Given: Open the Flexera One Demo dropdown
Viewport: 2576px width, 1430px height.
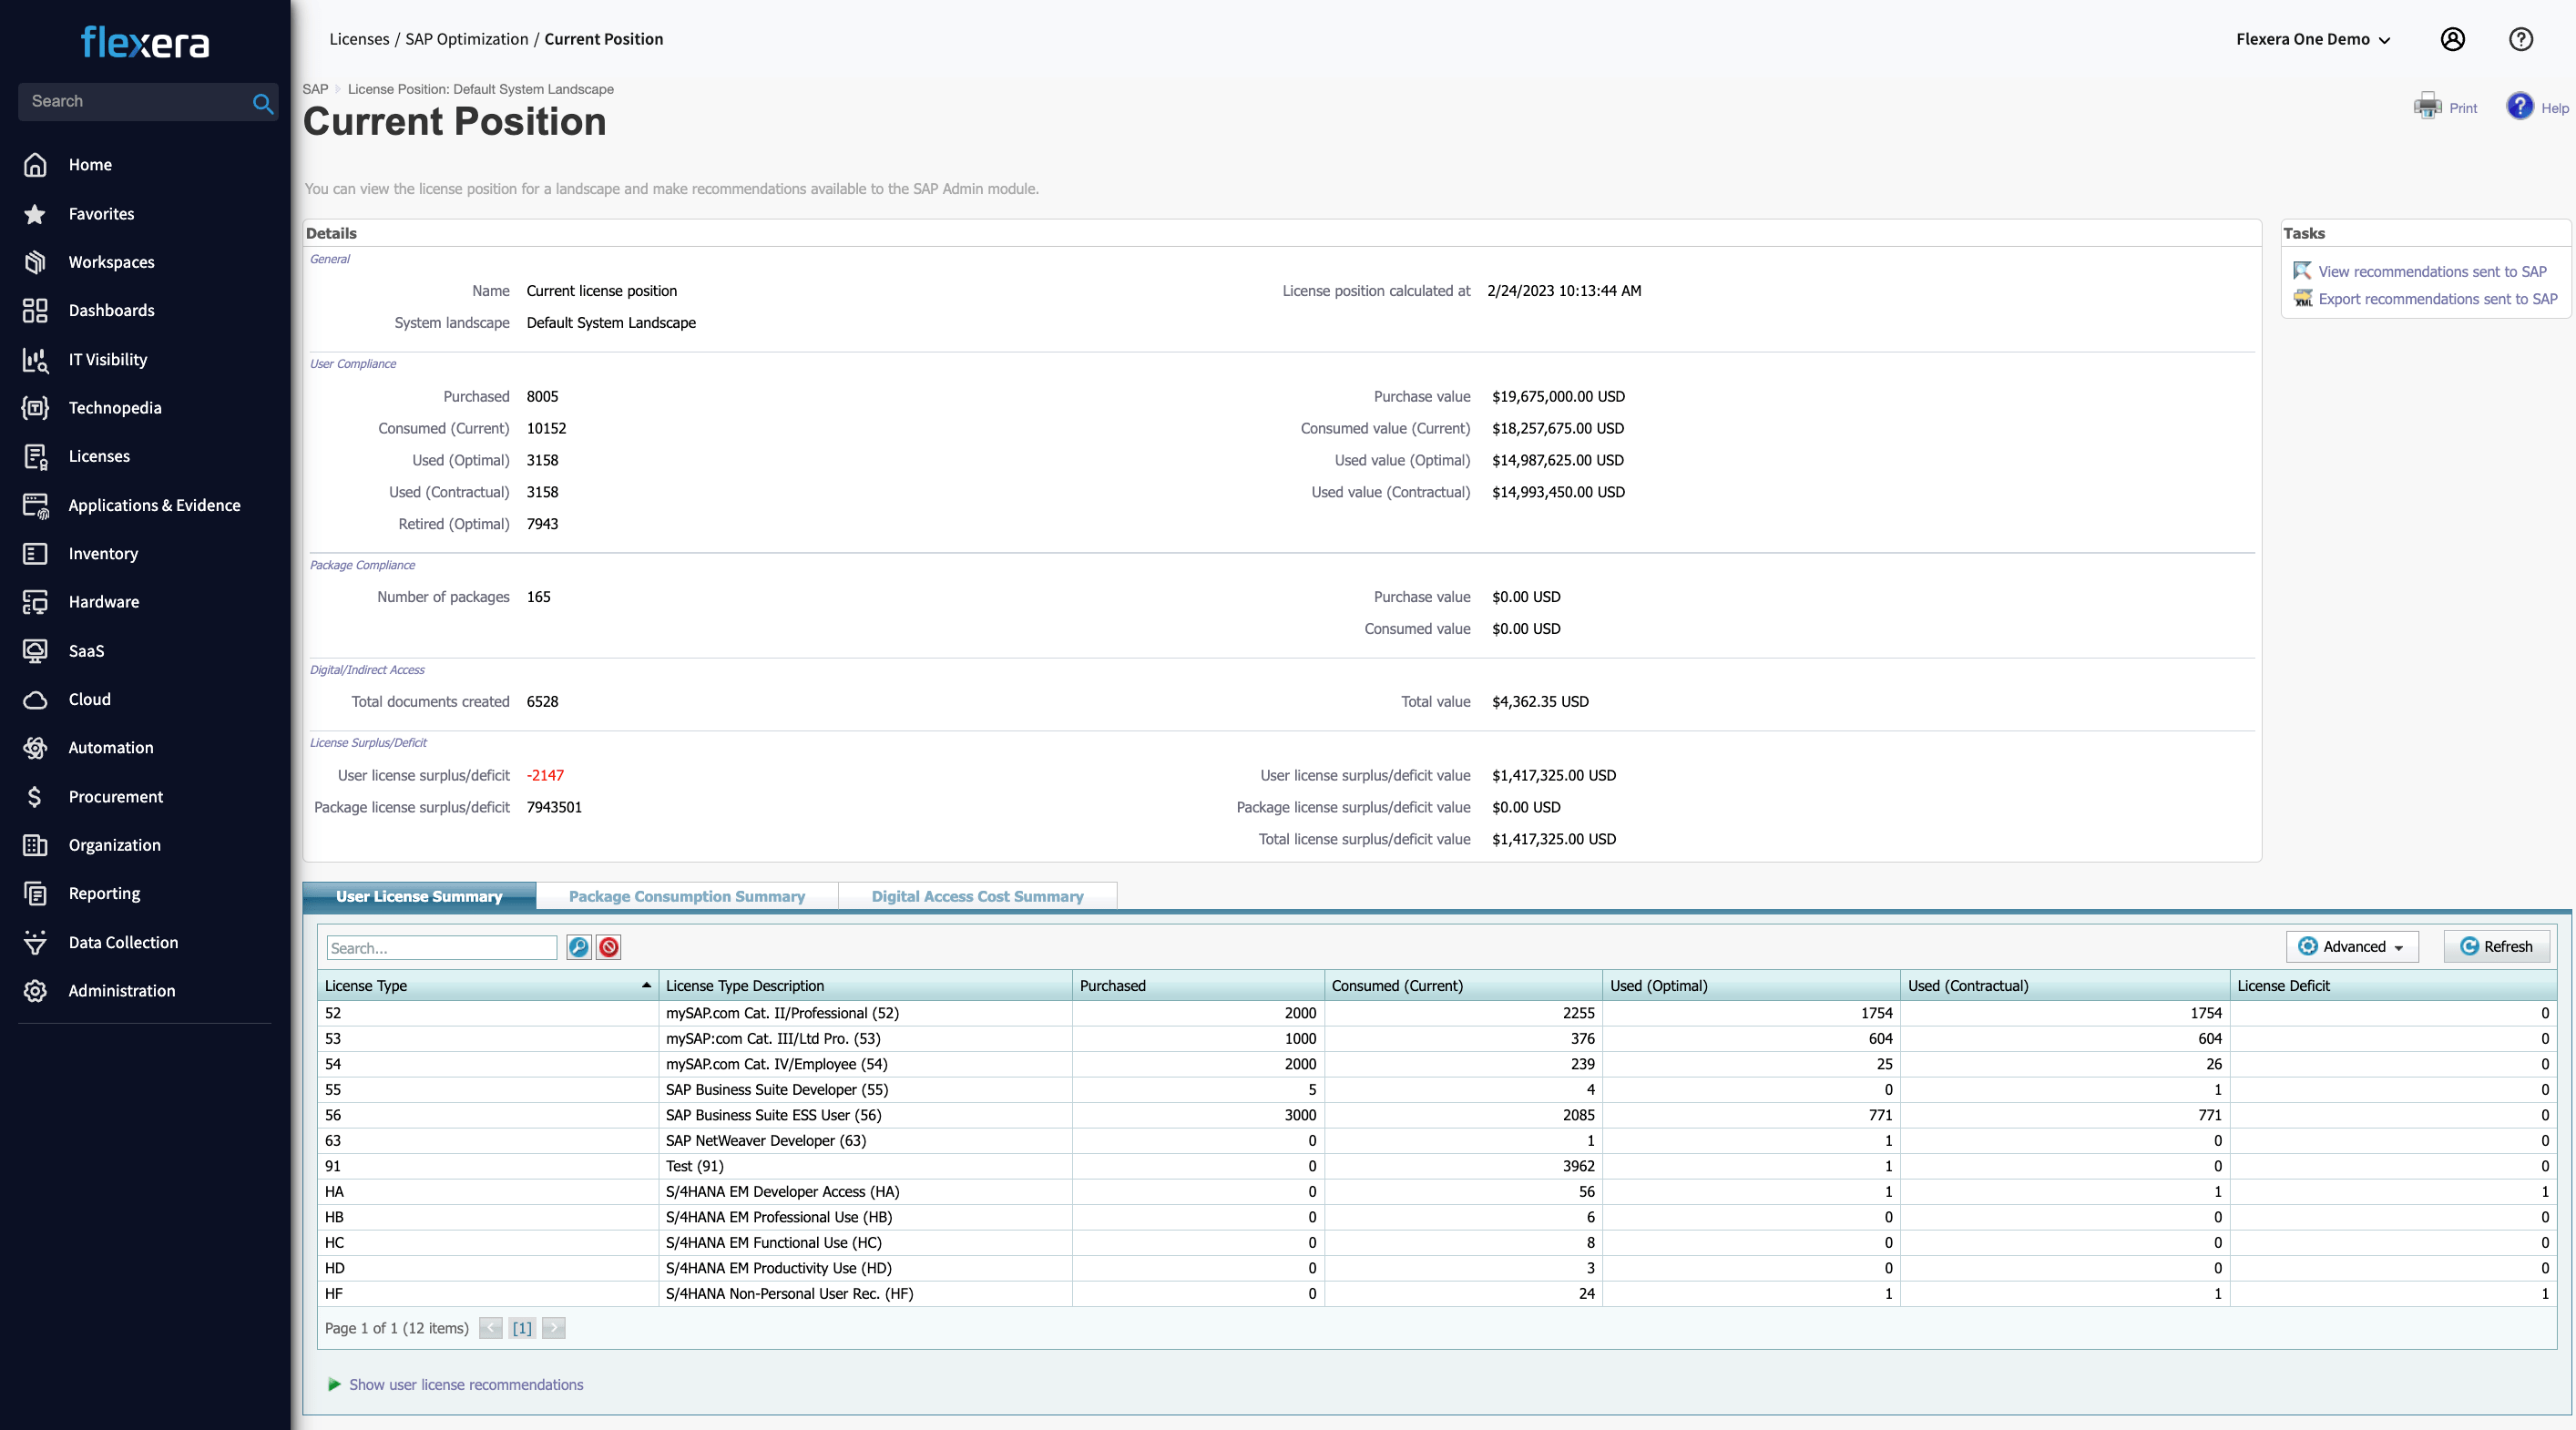Looking at the screenshot, I should pyautogui.click(x=2313, y=39).
